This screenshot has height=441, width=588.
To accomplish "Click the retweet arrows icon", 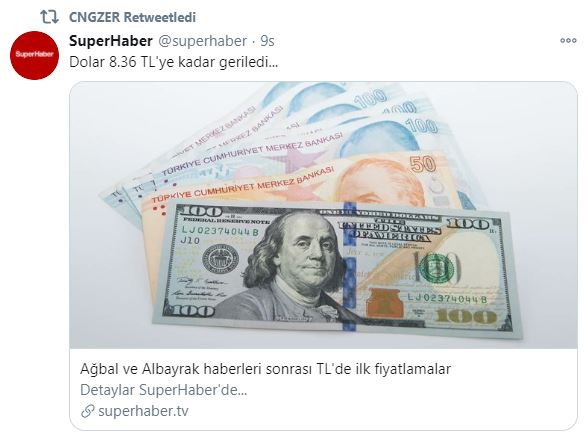I will click(49, 17).
